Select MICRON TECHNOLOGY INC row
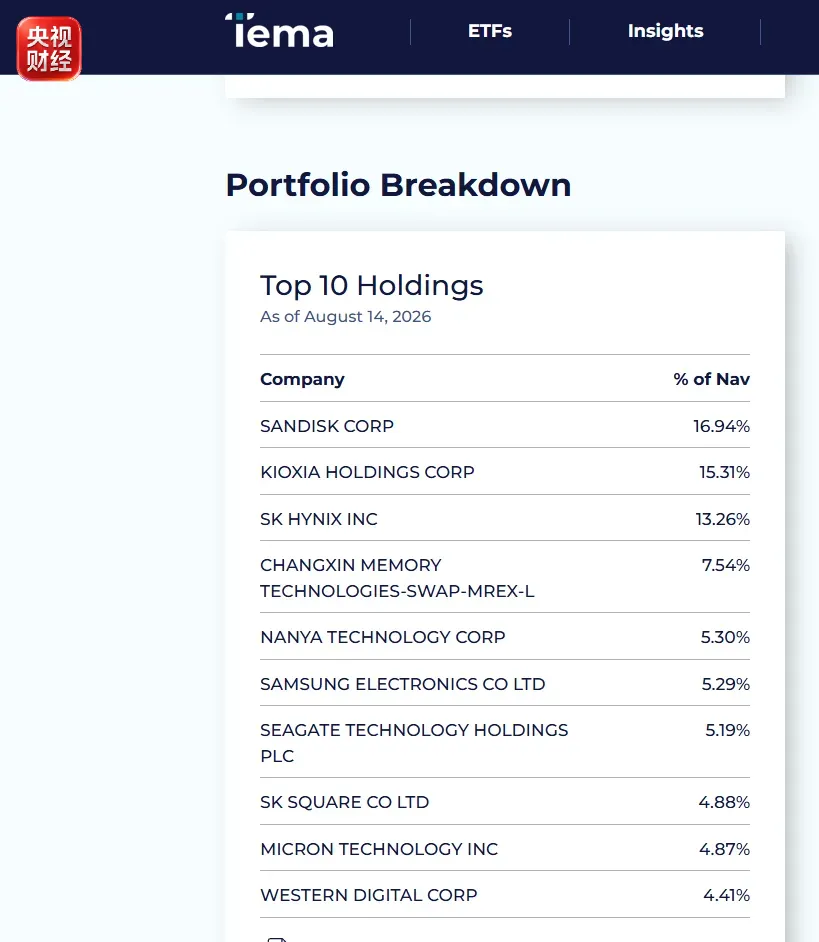This screenshot has height=942, width=819. pyautogui.click(x=505, y=848)
